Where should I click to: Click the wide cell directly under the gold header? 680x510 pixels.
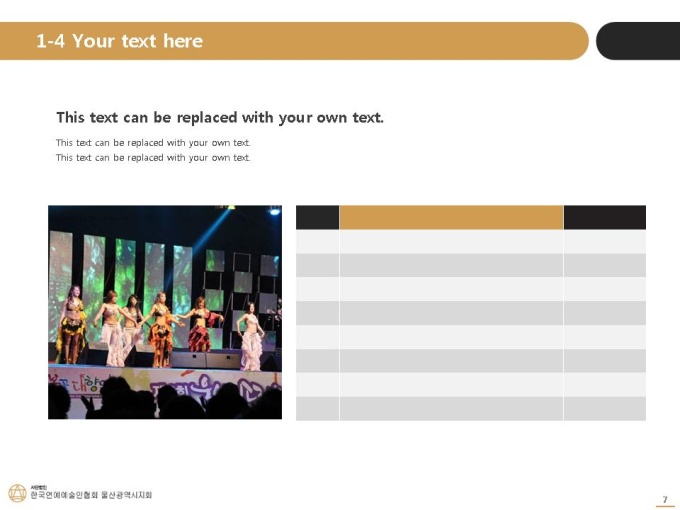coord(451,242)
